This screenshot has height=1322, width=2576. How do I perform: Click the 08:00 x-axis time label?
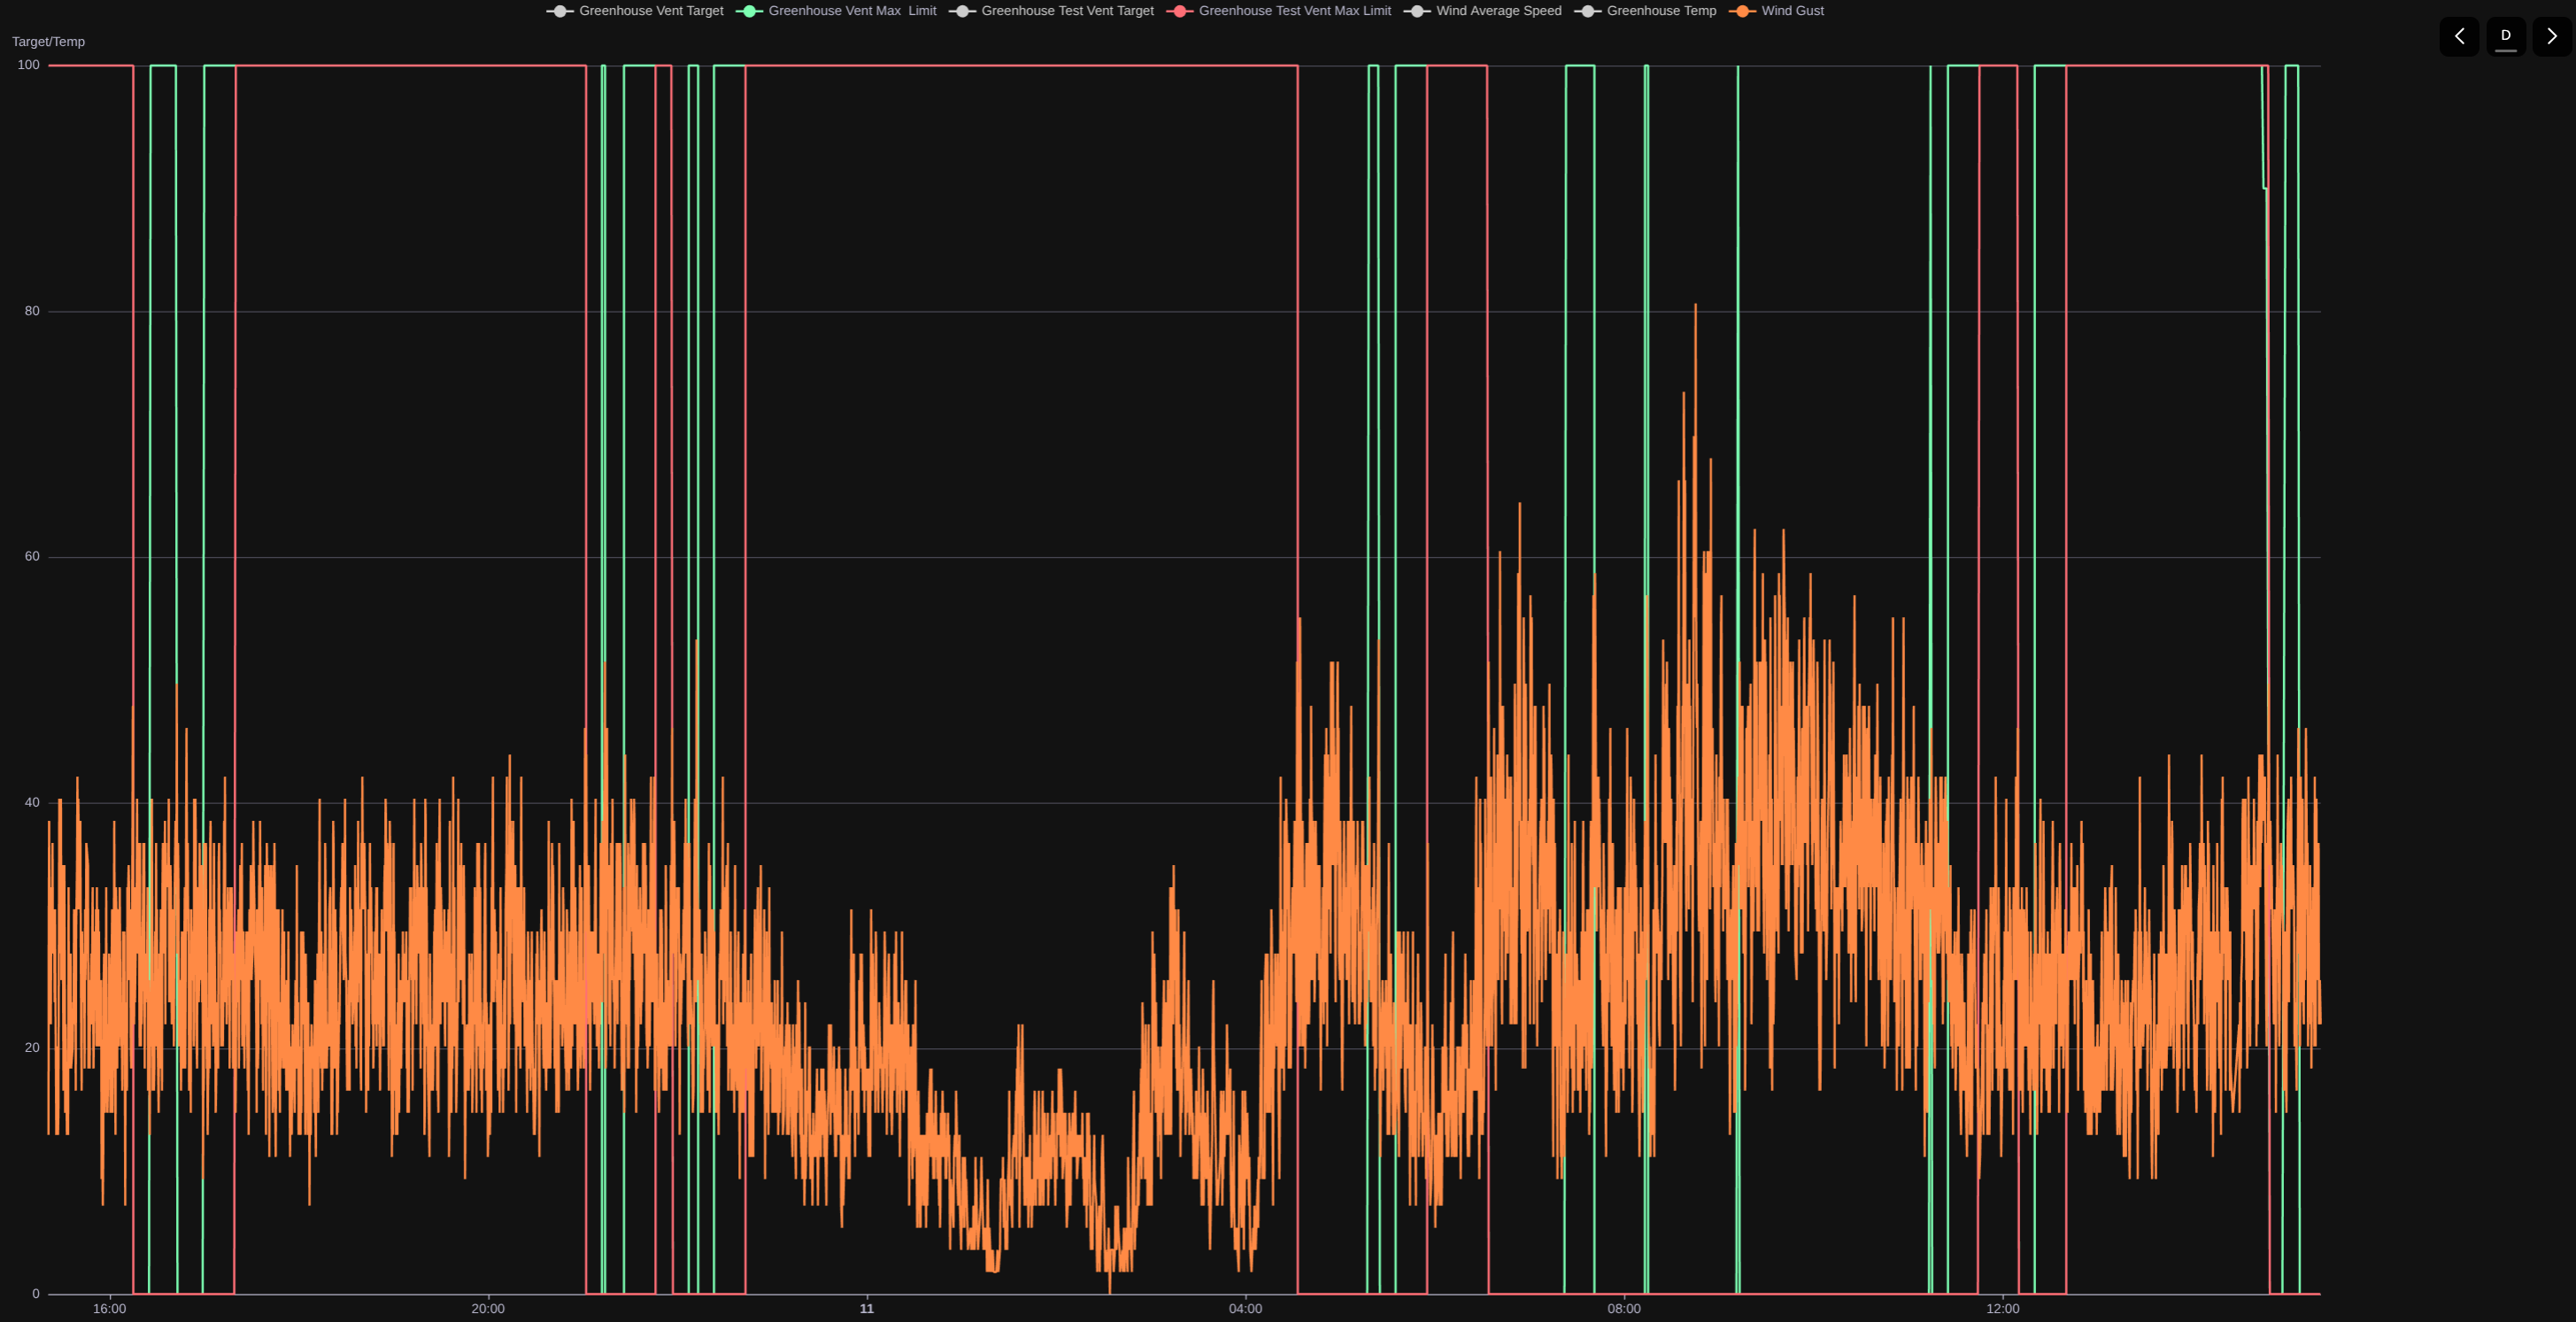[1623, 1308]
